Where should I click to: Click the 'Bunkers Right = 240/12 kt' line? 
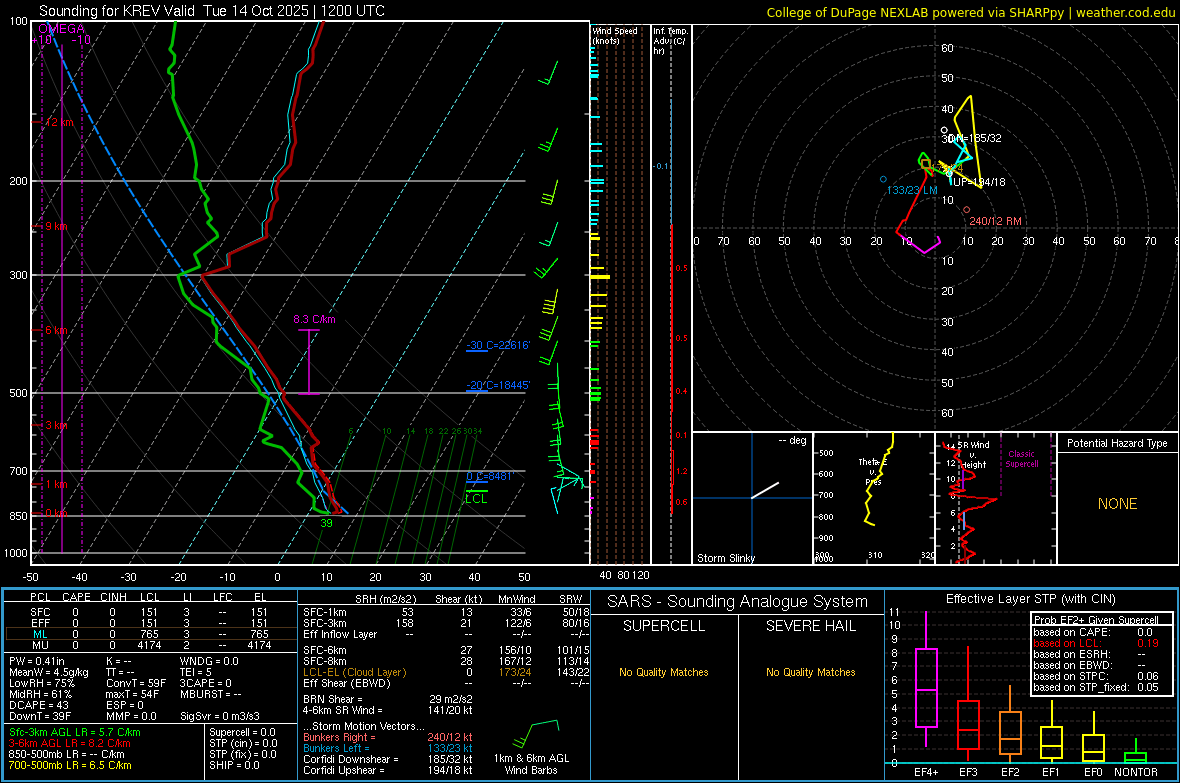(388, 737)
